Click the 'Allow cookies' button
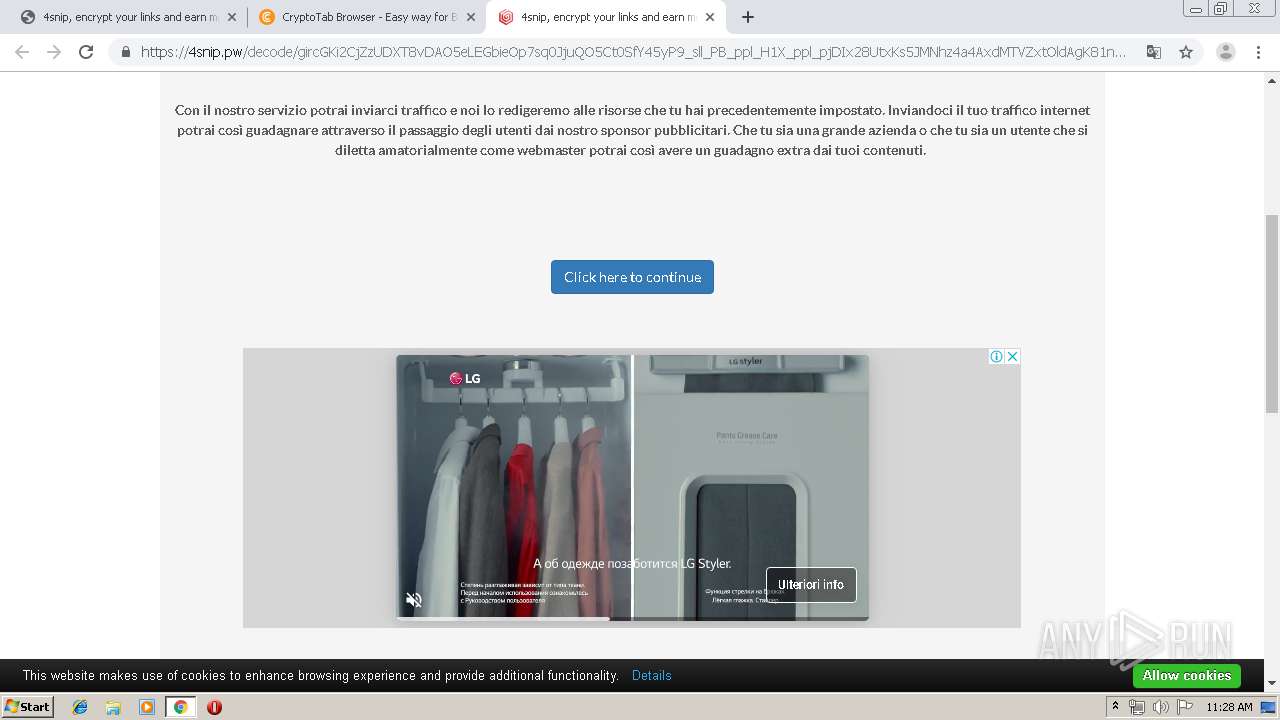The height and width of the screenshot is (720, 1280). (x=1186, y=676)
